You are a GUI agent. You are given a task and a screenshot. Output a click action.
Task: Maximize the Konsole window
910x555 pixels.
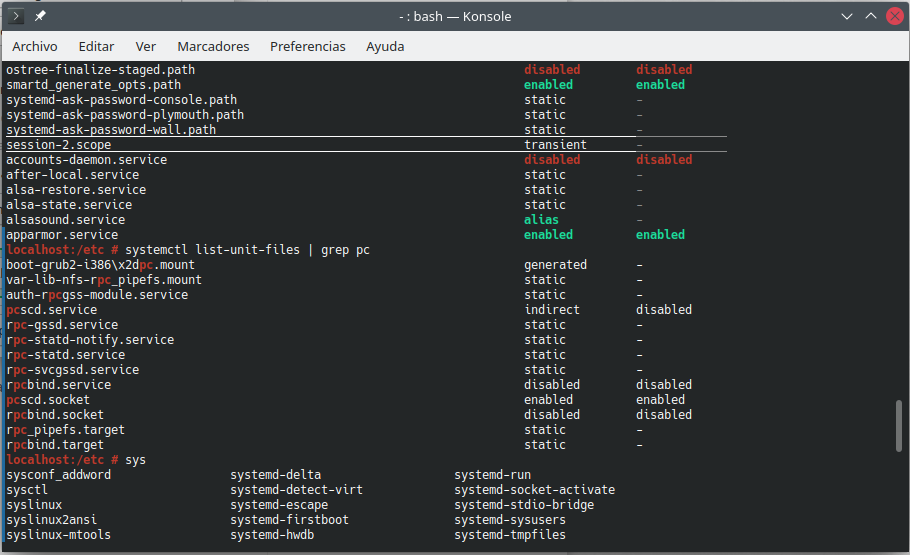870,16
